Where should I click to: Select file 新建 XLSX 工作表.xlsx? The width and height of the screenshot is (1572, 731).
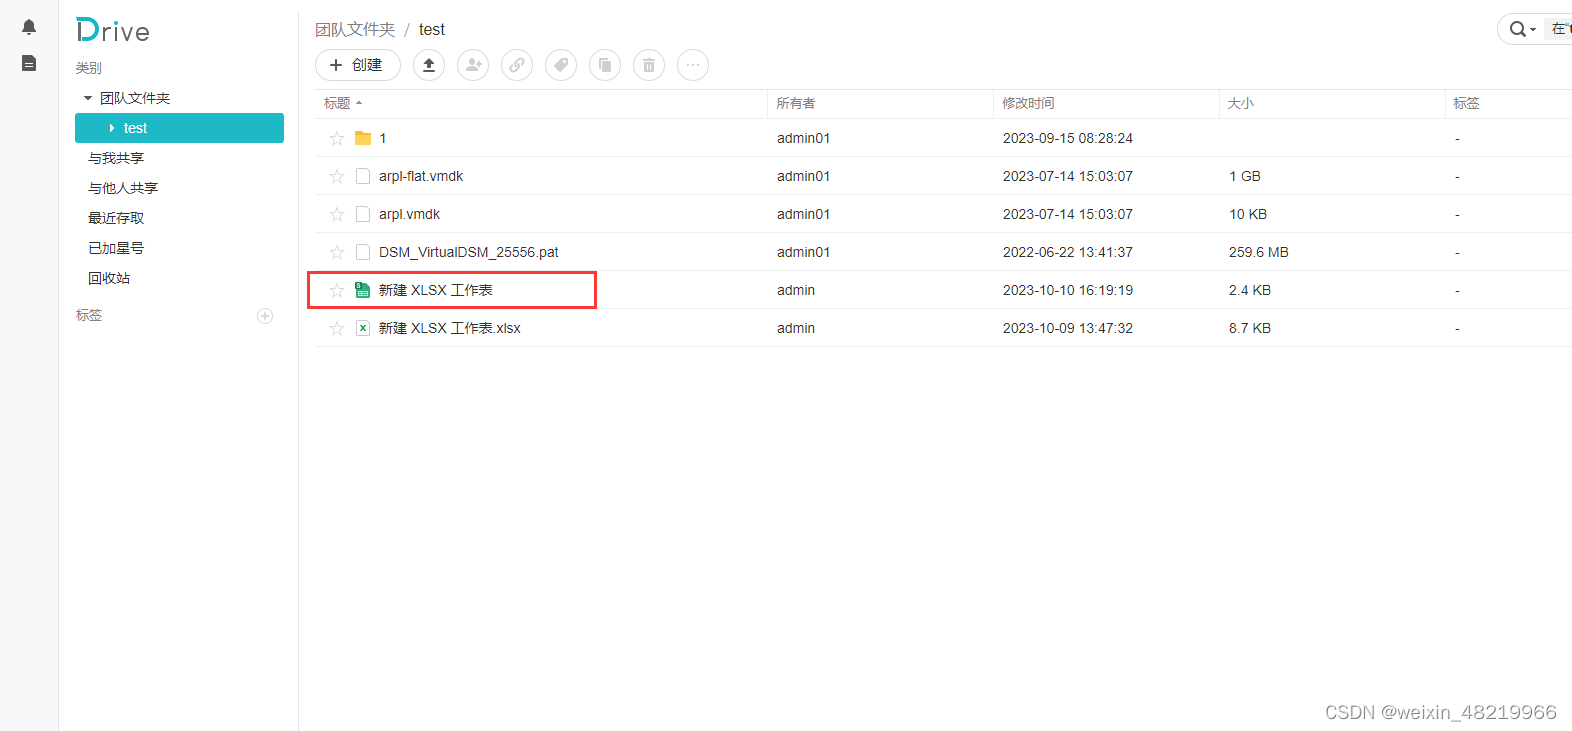click(449, 328)
